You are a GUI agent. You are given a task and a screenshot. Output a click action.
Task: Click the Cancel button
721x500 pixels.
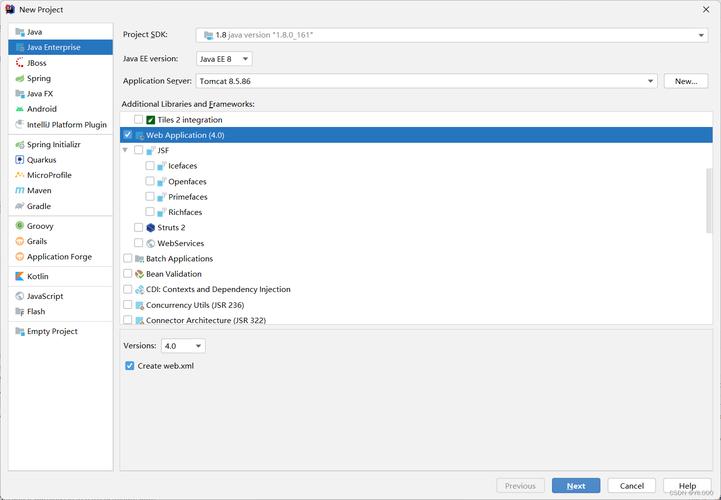pos(631,486)
